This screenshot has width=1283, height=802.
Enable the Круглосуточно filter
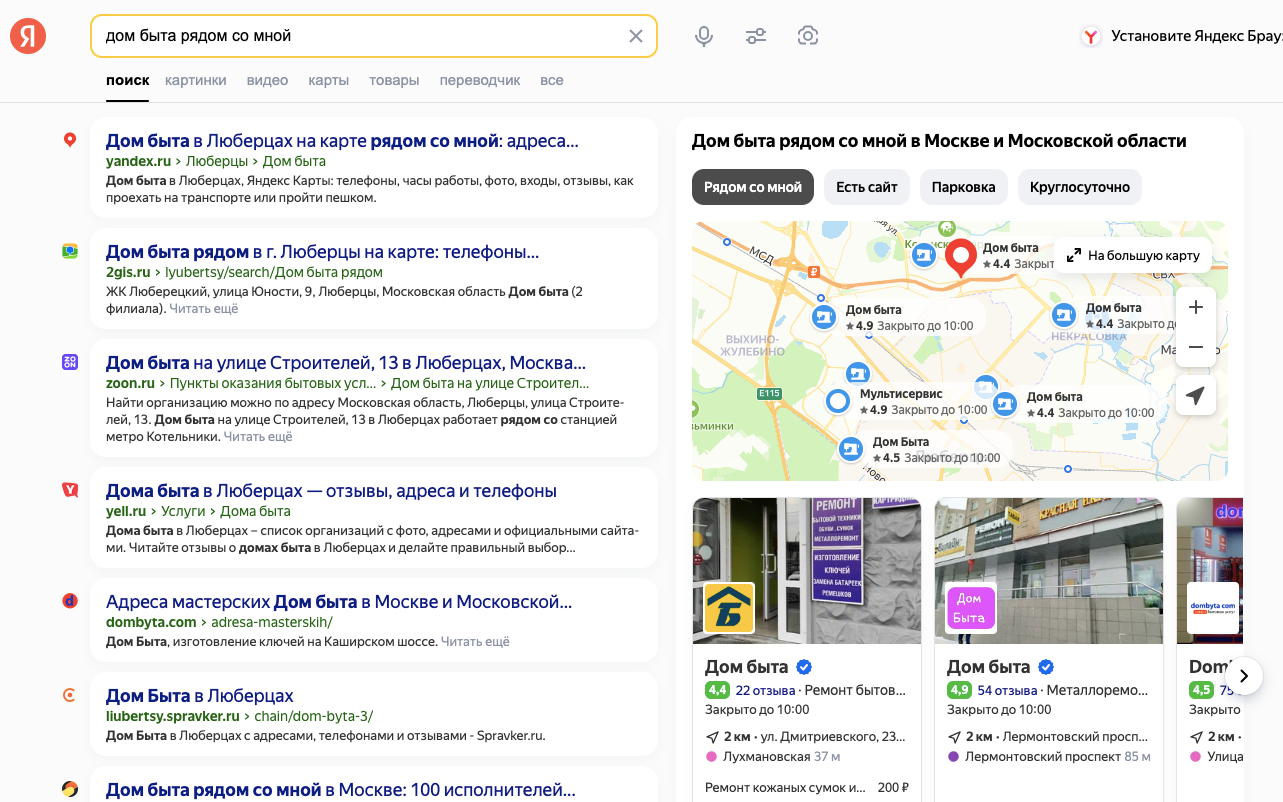click(x=1078, y=187)
